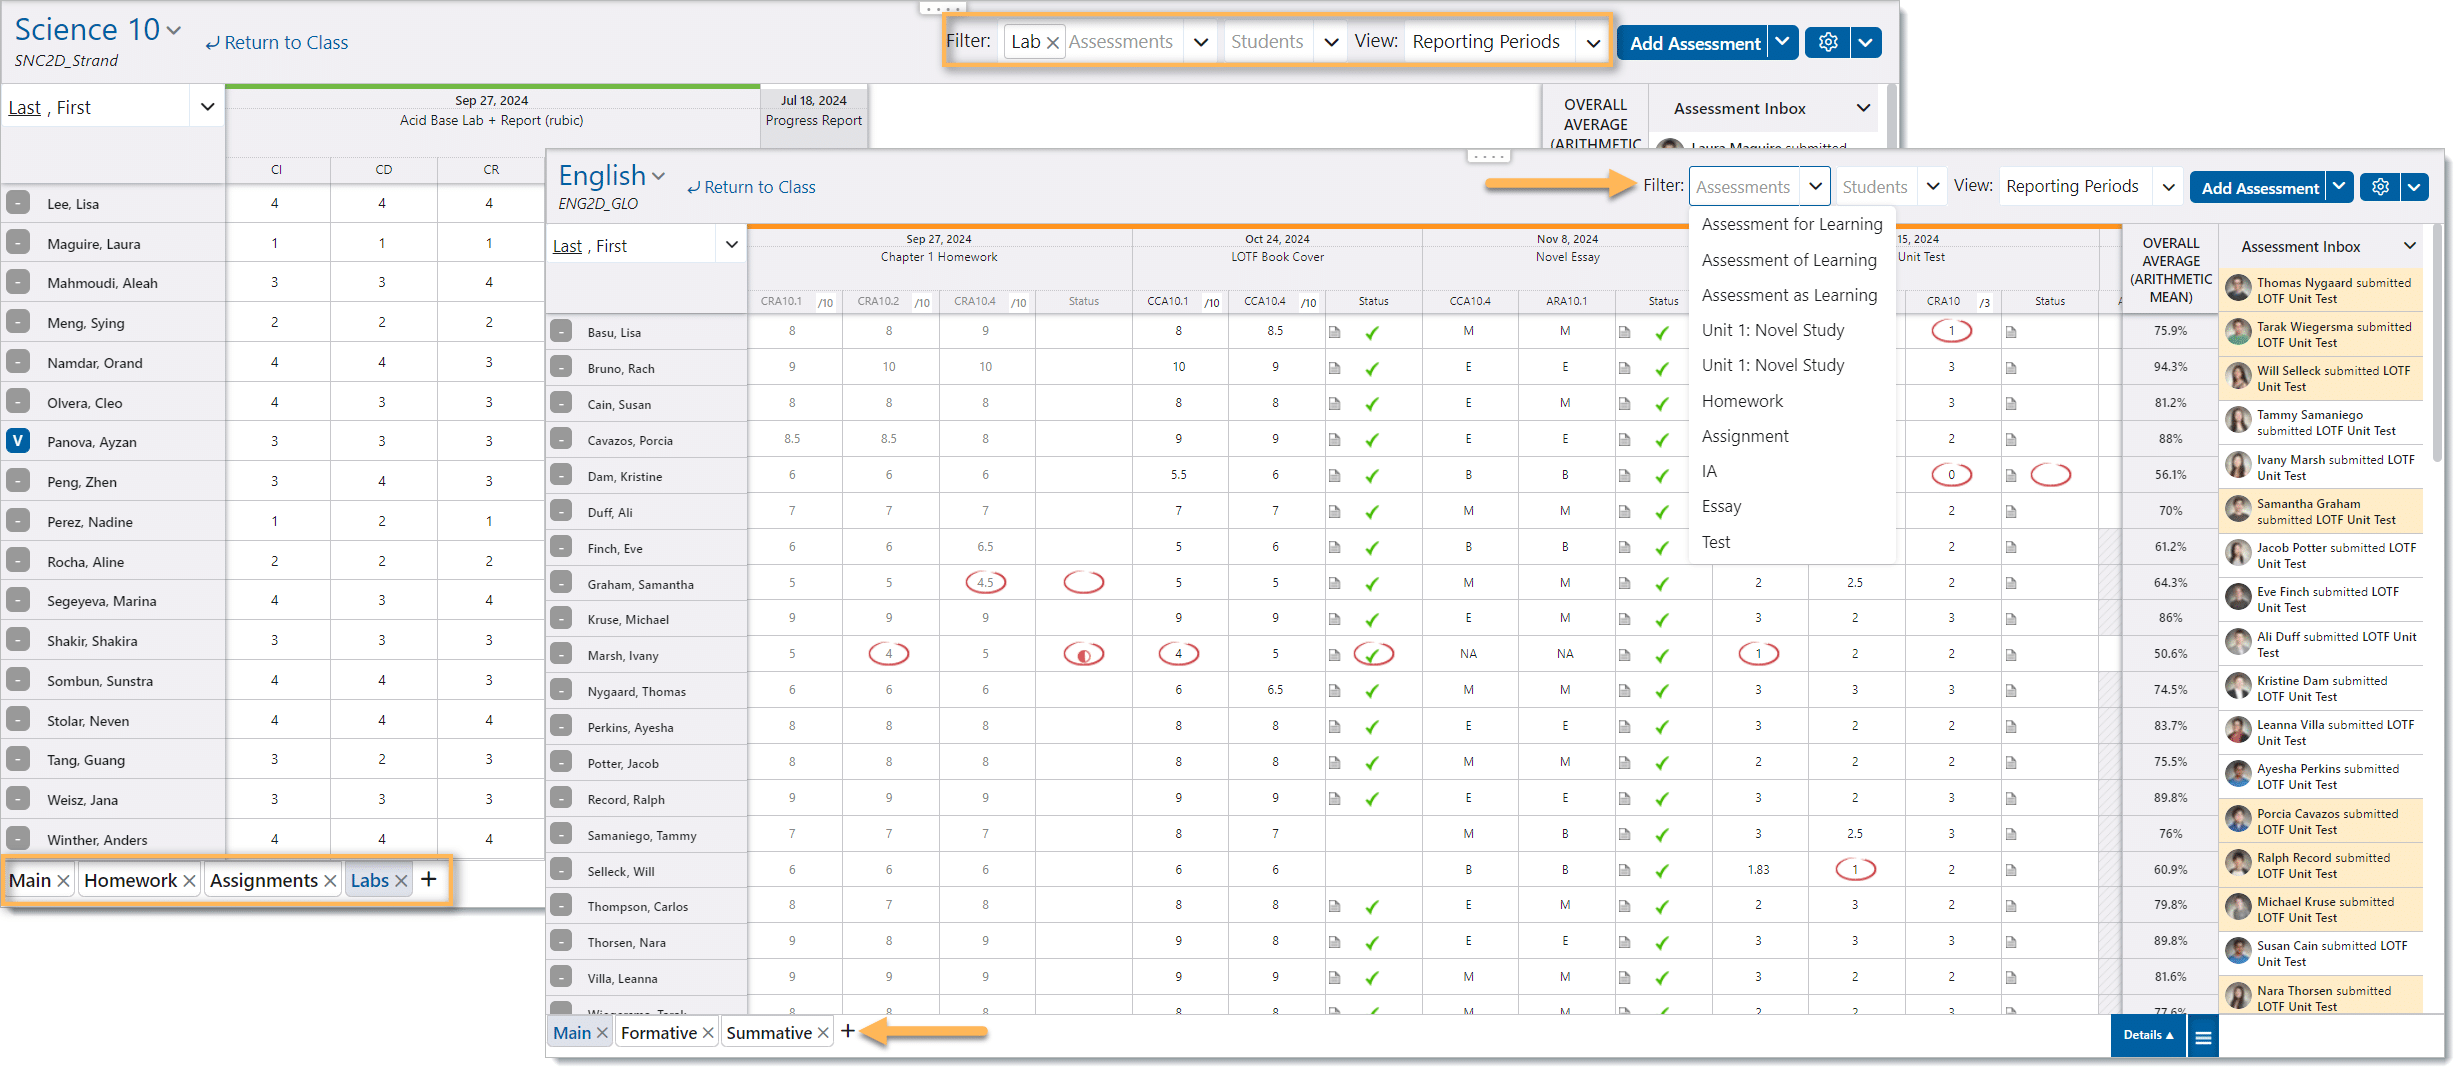
Task: Click hamburger menu icon beside Details
Action: 2203,1037
